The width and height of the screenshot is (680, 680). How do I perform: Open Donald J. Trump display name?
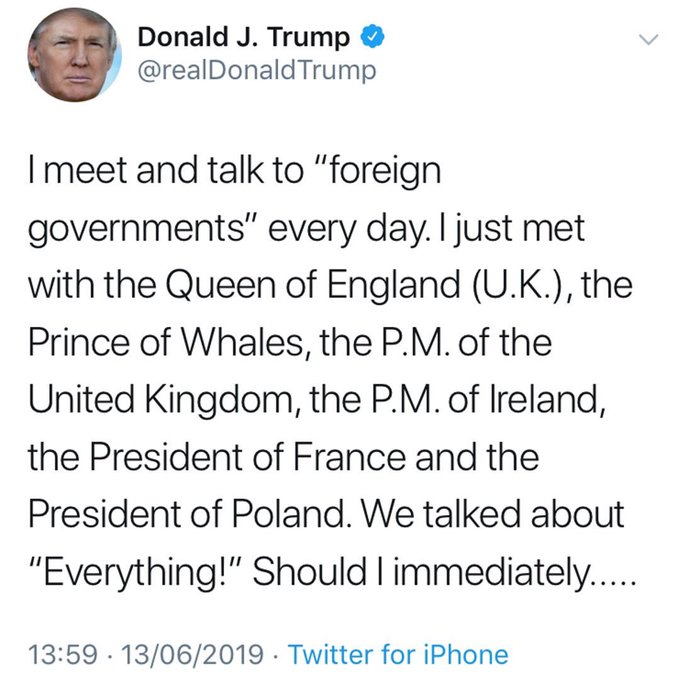[243, 38]
